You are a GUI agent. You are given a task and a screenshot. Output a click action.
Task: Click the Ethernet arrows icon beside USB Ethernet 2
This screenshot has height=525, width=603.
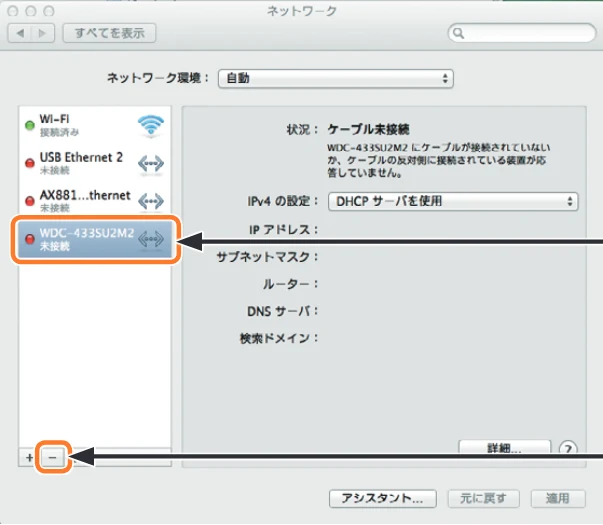[151, 163]
